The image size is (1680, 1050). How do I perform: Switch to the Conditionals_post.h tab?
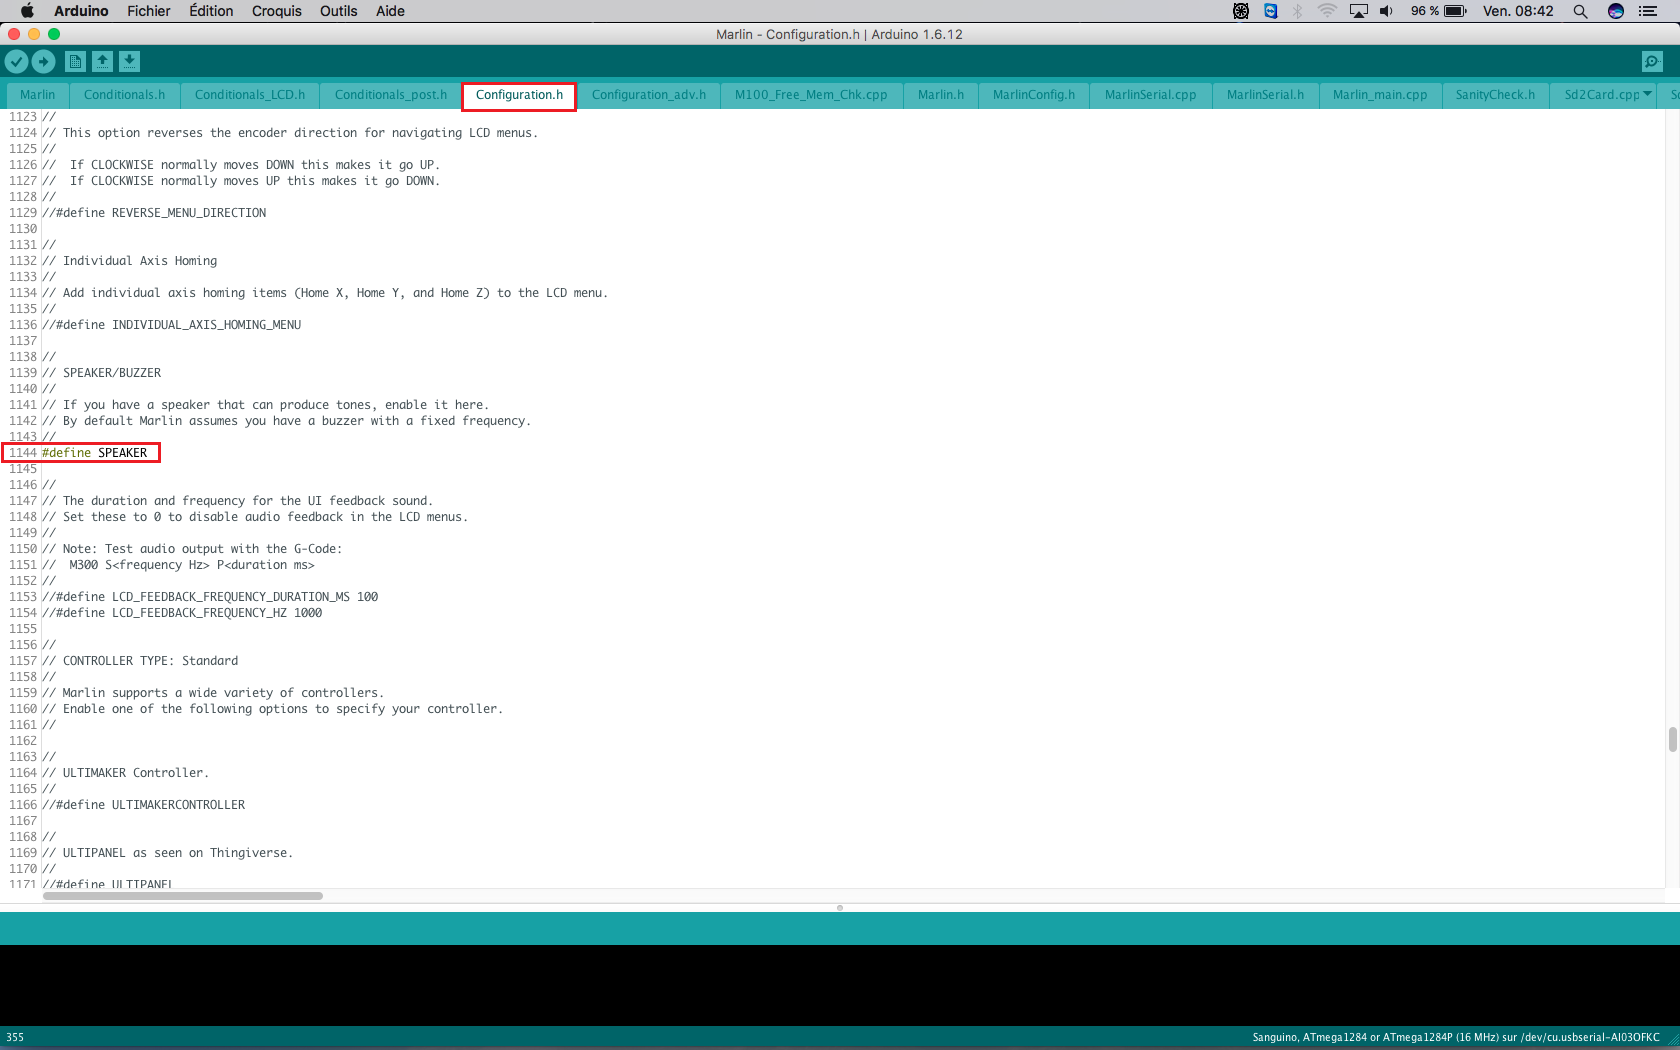[x=391, y=95]
